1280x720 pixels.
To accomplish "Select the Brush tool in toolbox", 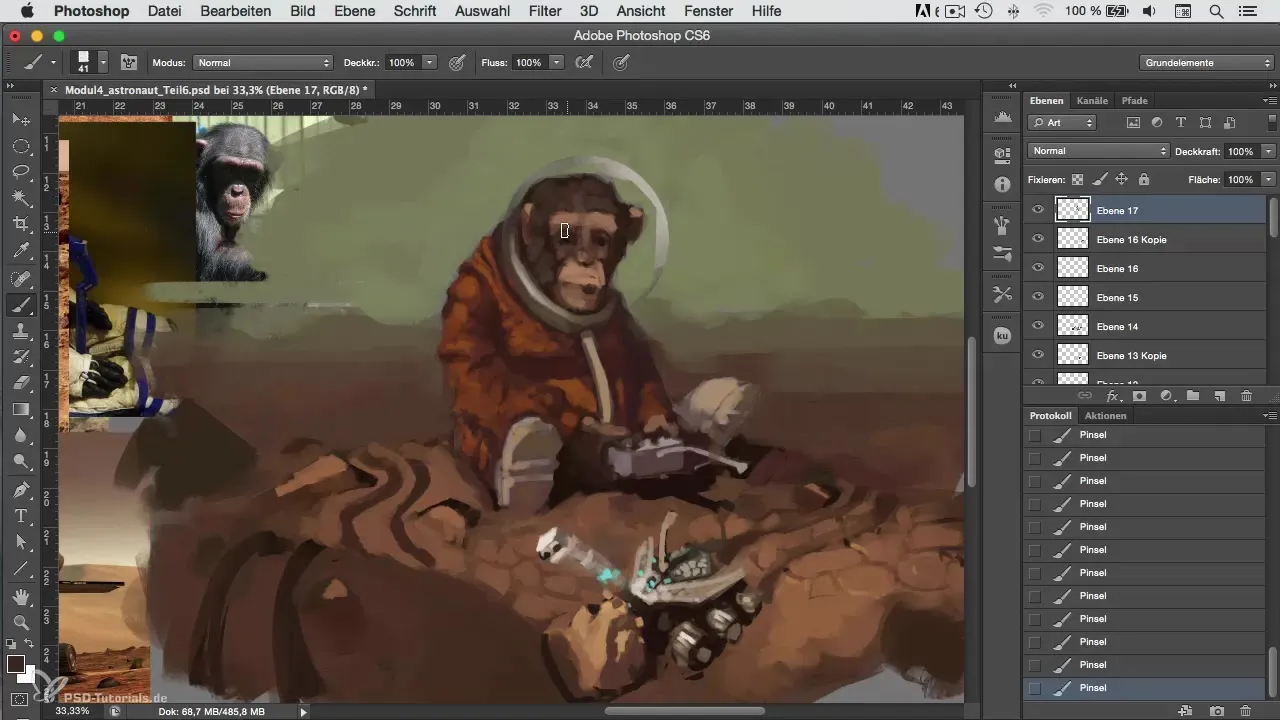I will coord(20,304).
